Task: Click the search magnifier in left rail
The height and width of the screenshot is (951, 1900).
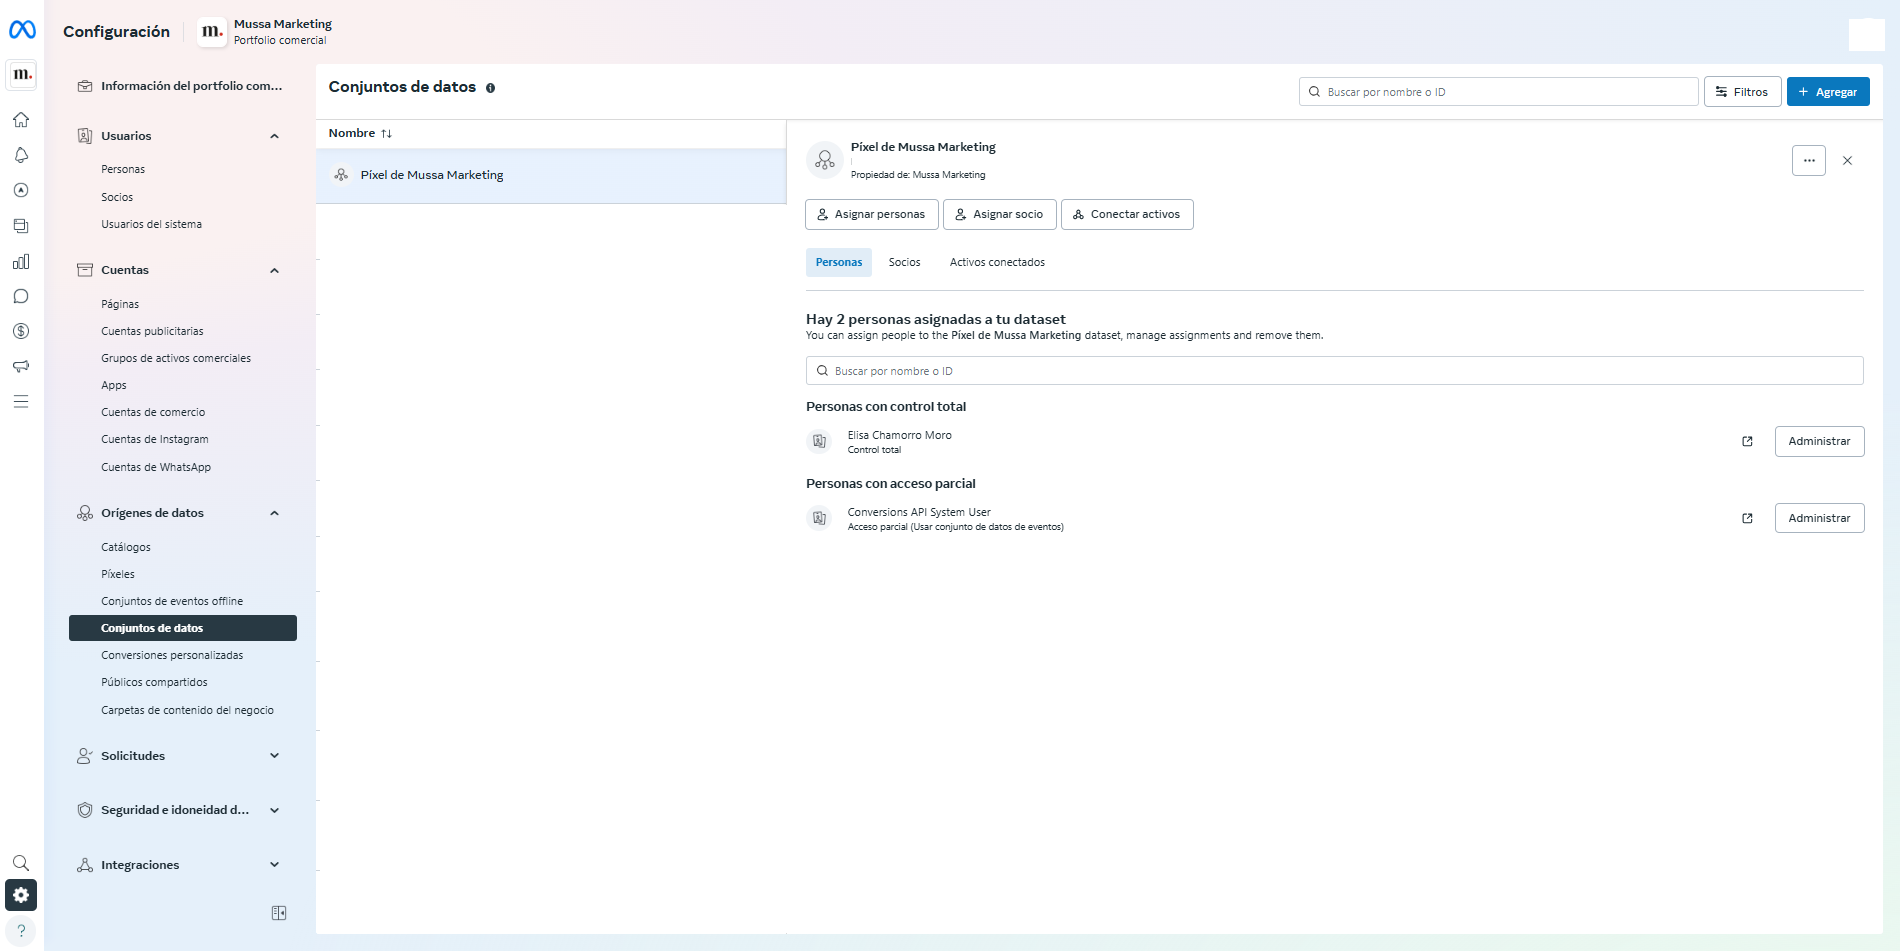Action: coord(21,863)
